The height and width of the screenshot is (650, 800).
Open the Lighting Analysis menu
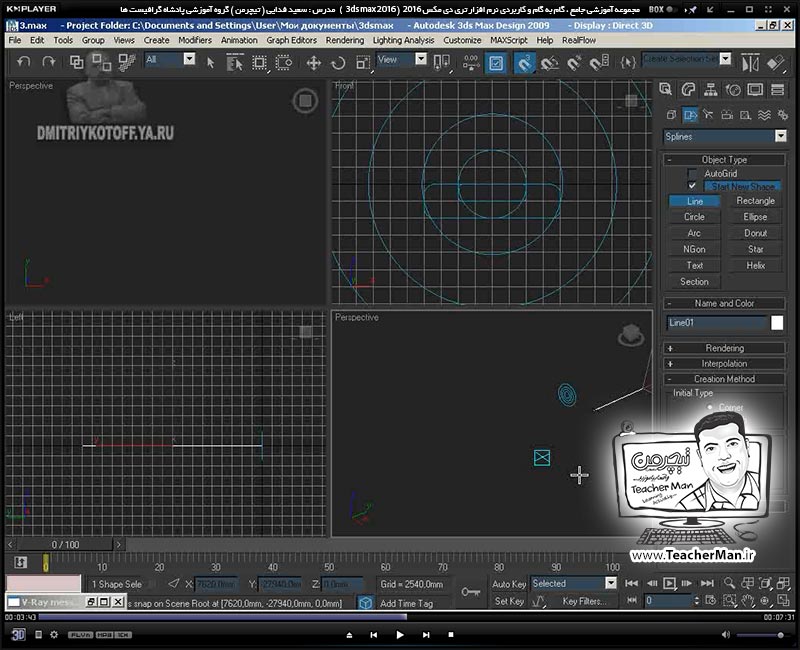point(403,40)
